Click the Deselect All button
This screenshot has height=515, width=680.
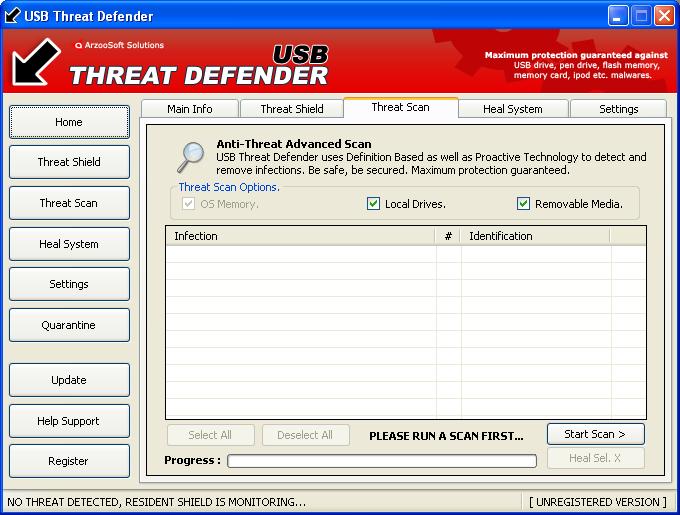[305, 435]
